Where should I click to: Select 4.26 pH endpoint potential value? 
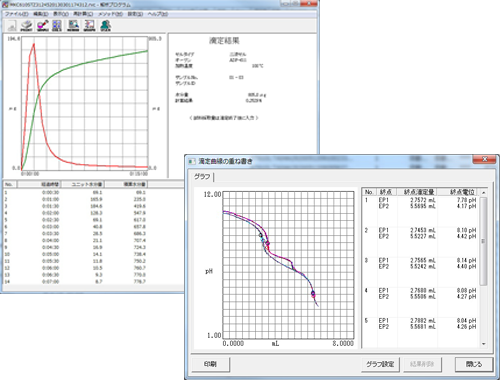click(466, 327)
